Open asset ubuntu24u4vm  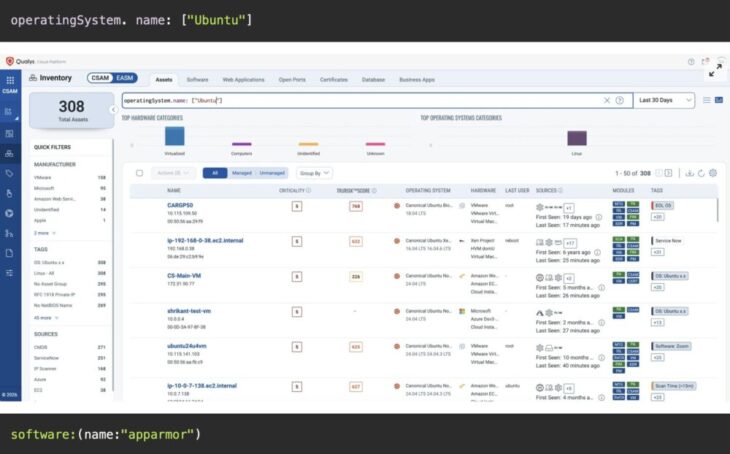coord(187,346)
